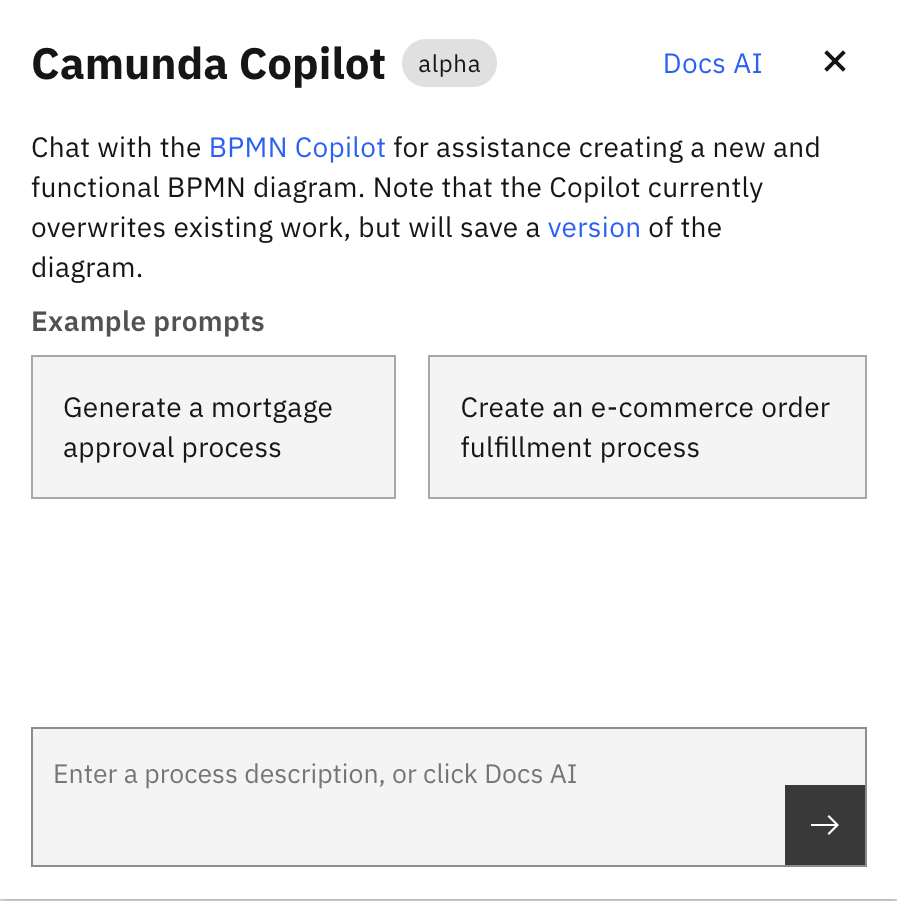Click the blue Docs AI text
Image resolution: width=897 pixels, height=901 pixels.
pos(711,62)
